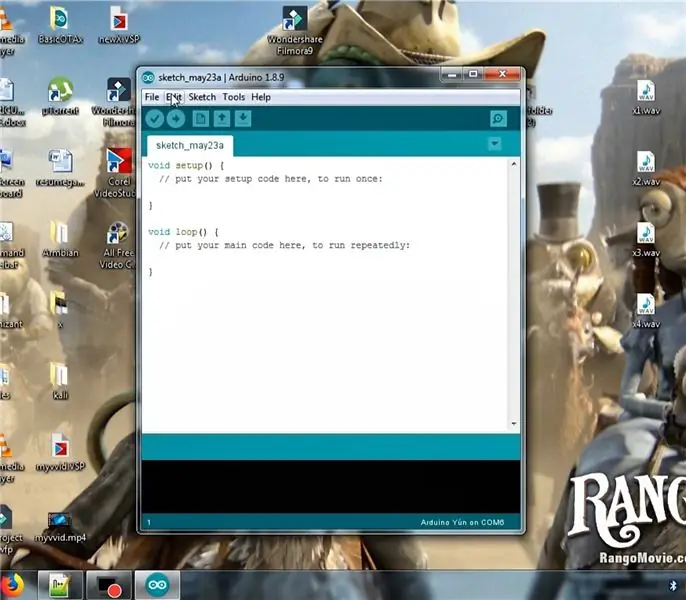Maximize the Arduino window
The width and height of the screenshot is (686, 600).
473,74
